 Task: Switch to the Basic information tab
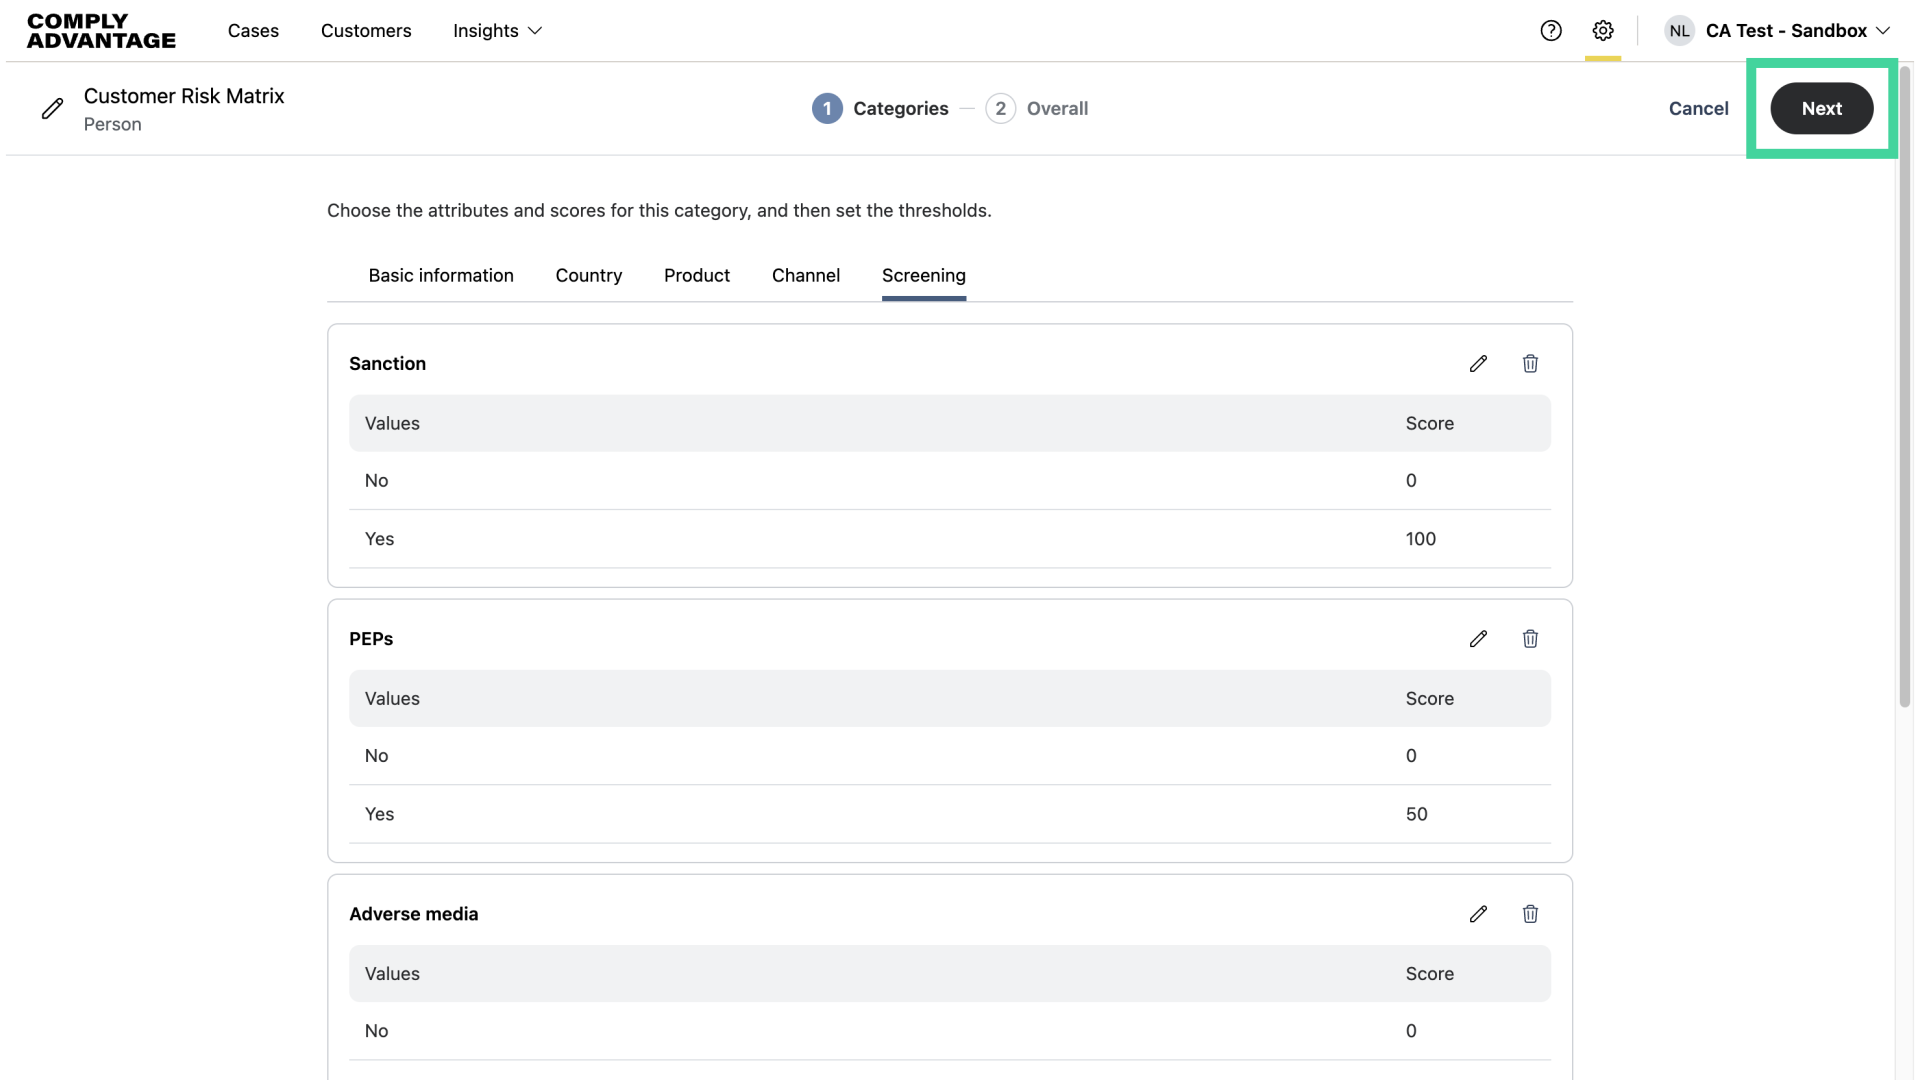click(x=441, y=276)
